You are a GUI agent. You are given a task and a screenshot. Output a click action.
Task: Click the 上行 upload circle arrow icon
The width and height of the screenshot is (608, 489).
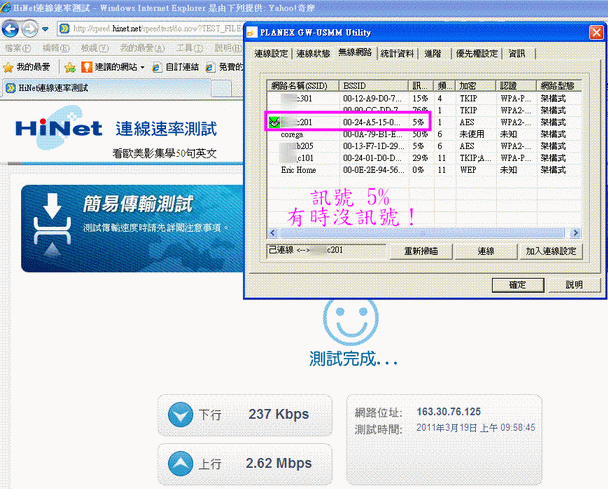point(180,464)
